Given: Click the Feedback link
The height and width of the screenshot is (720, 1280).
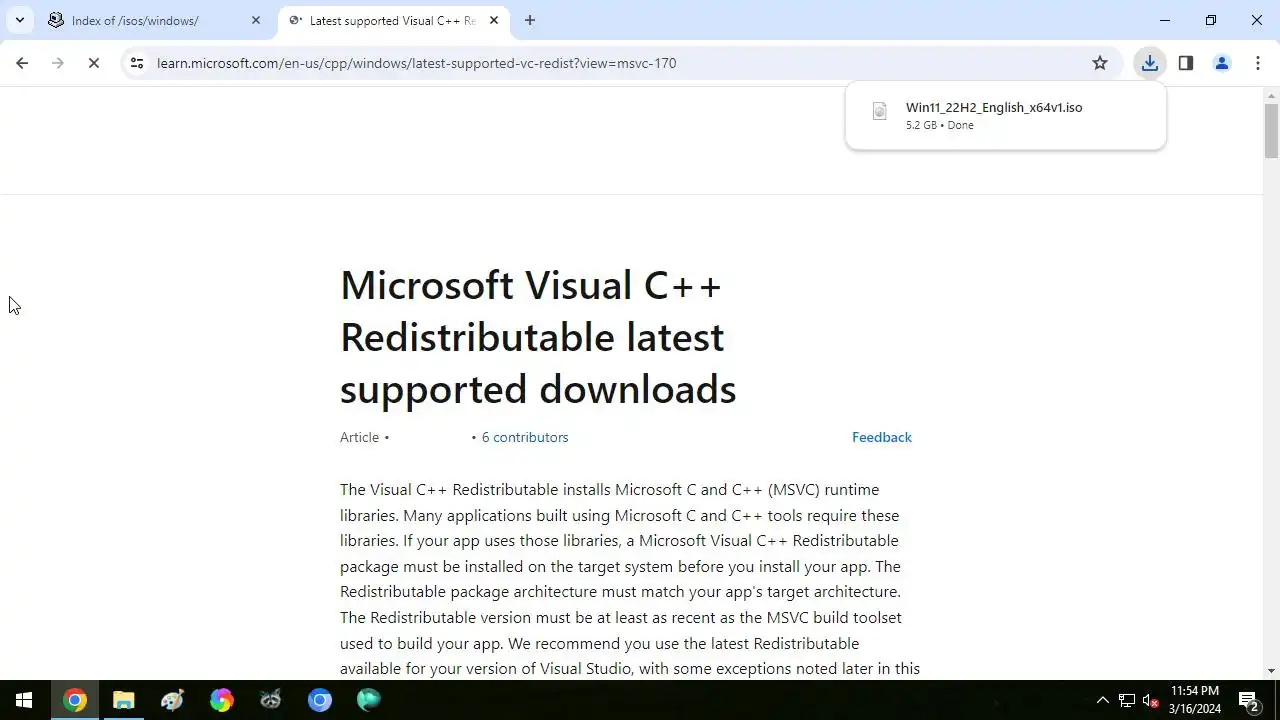Looking at the screenshot, I should coord(882,437).
